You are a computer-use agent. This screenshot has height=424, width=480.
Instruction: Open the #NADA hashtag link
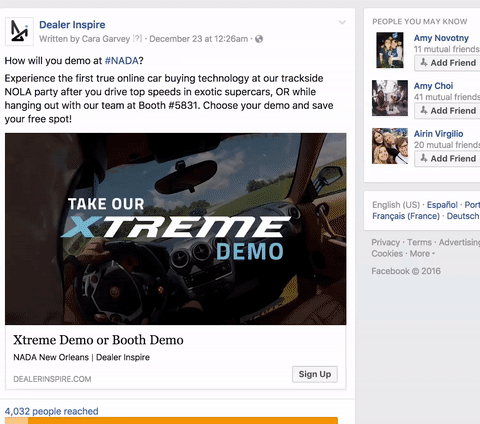click(x=122, y=61)
